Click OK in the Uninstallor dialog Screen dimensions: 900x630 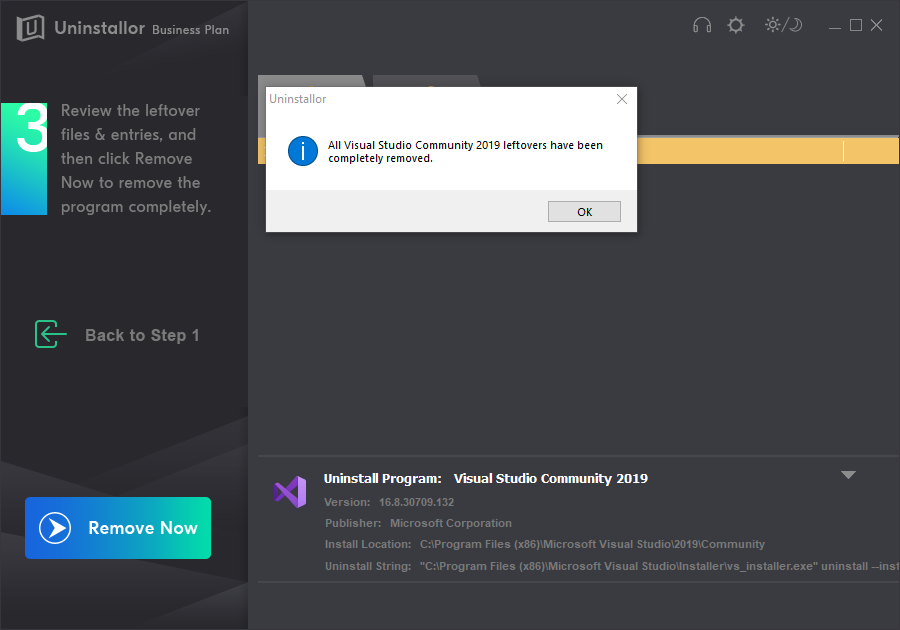coord(584,212)
